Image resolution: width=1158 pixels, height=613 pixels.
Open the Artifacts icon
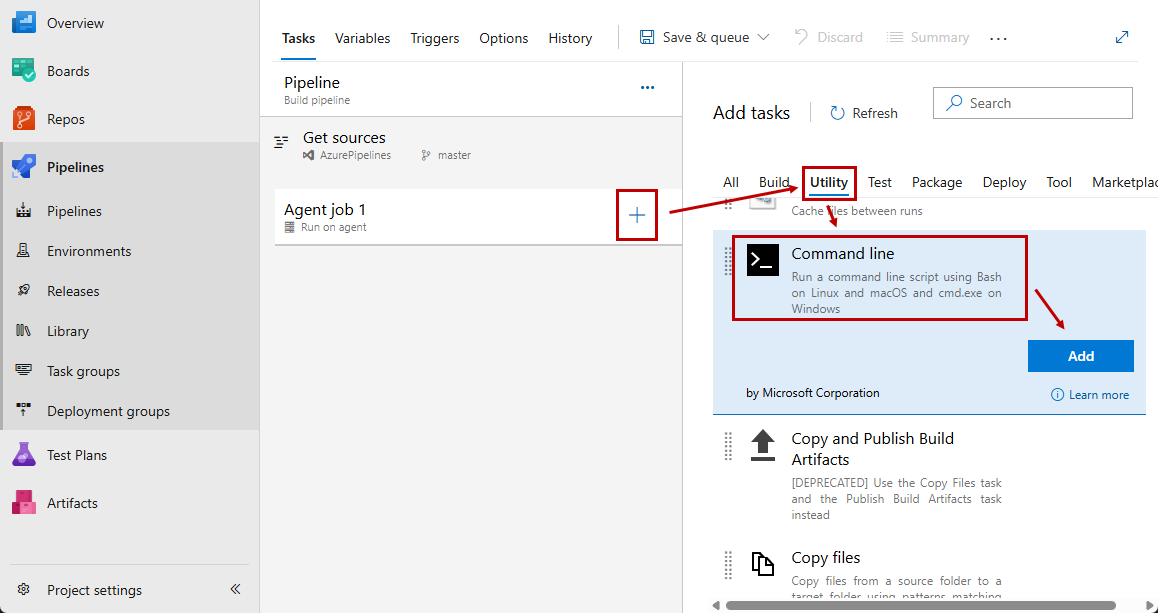(x=24, y=503)
